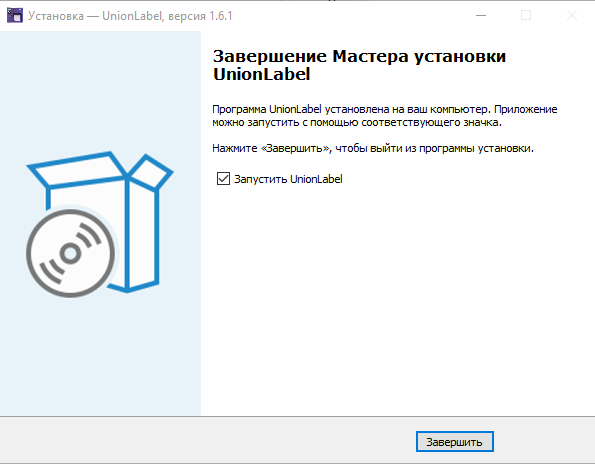
Task: Click the Завершение Мастера установки heading
Action: [x=359, y=56]
